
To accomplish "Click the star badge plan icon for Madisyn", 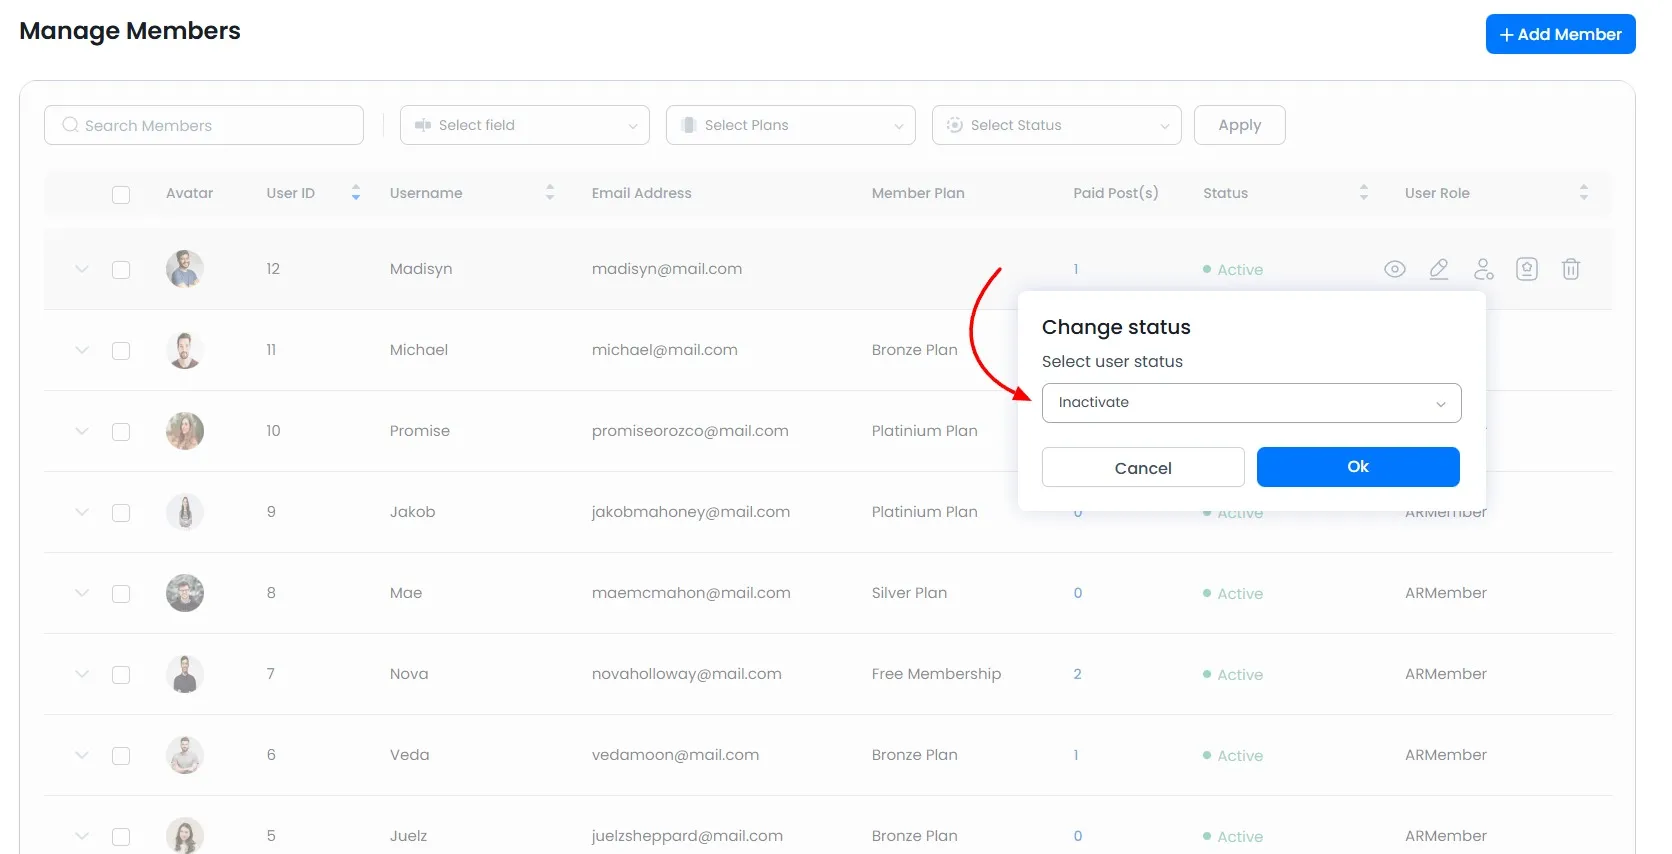I will tap(1526, 269).
